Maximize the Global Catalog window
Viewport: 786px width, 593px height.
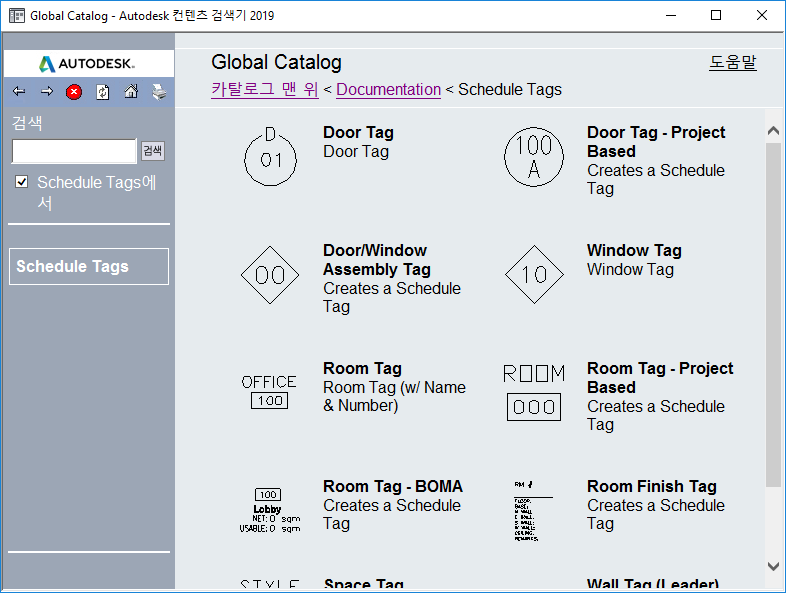pyautogui.click(x=716, y=15)
